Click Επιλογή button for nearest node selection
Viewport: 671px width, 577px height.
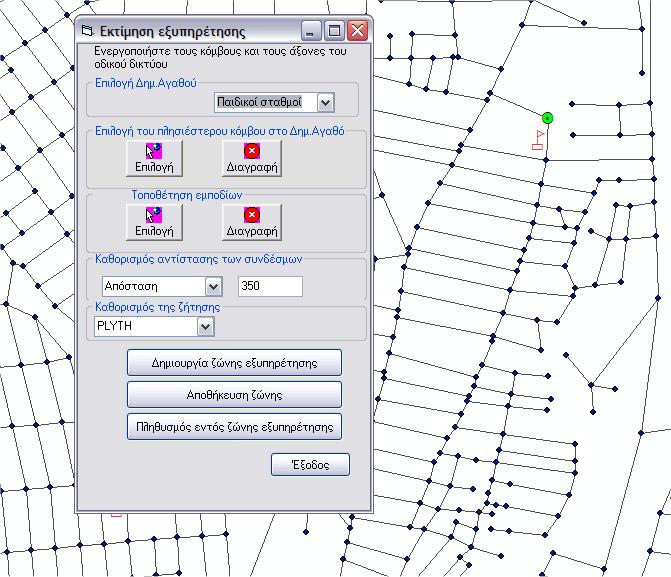(154, 158)
